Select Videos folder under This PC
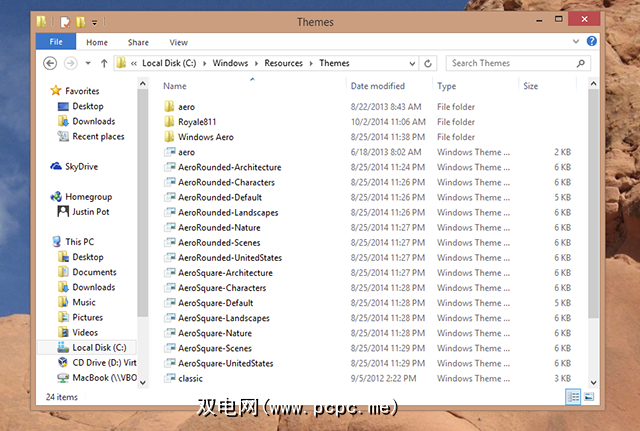640x431 pixels. (x=85, y=333)
